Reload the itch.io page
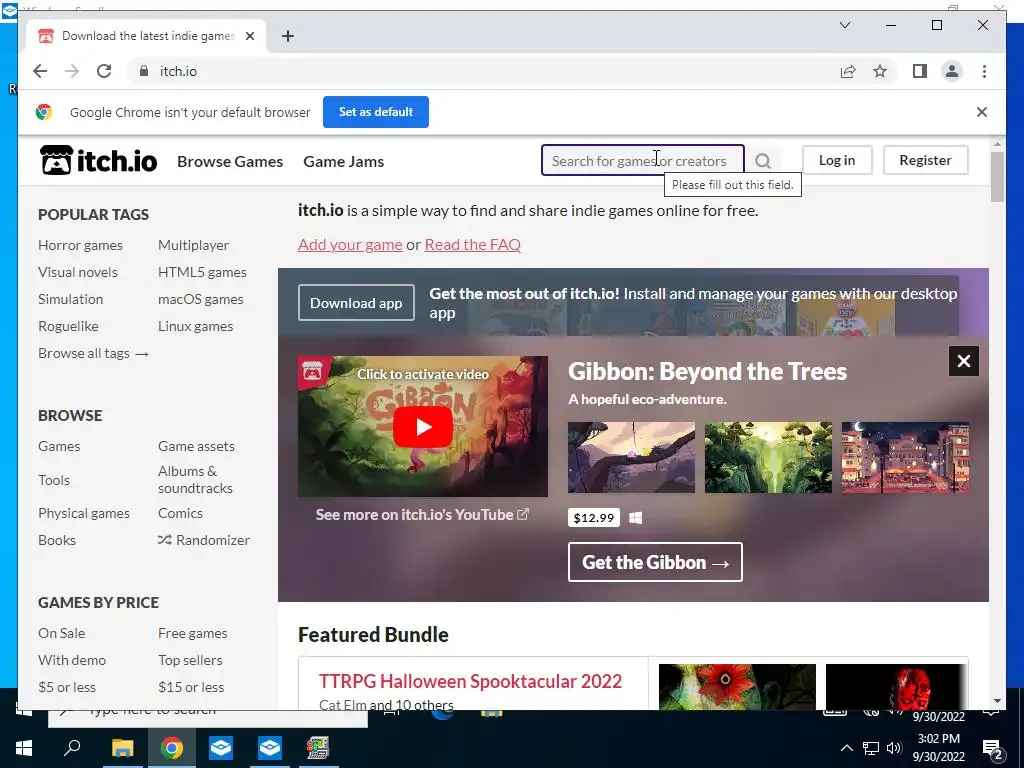The width and height of the screenshot is (1024, 768). click(x=104, y=71)
